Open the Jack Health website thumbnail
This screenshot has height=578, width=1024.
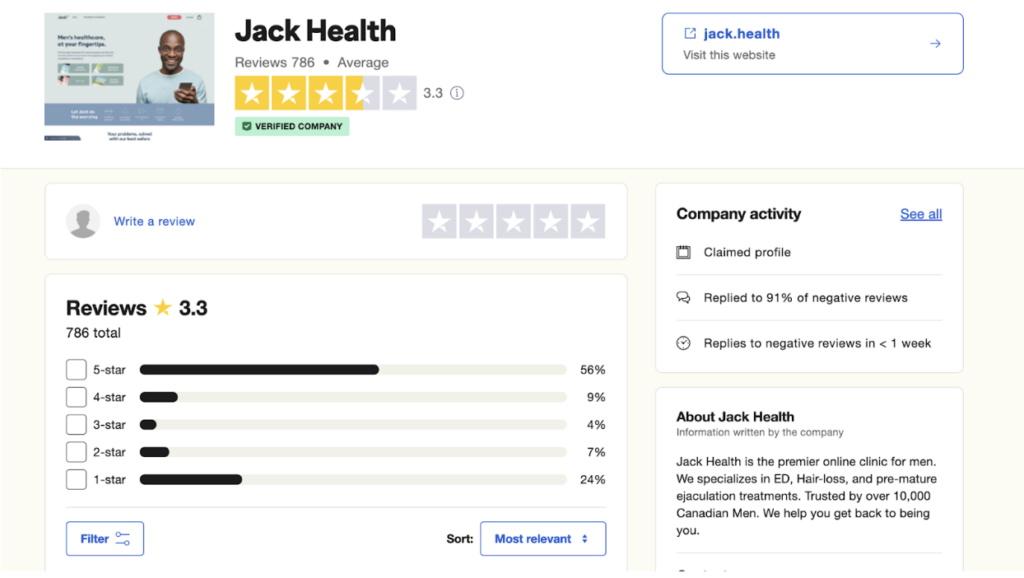pos(129,76)
